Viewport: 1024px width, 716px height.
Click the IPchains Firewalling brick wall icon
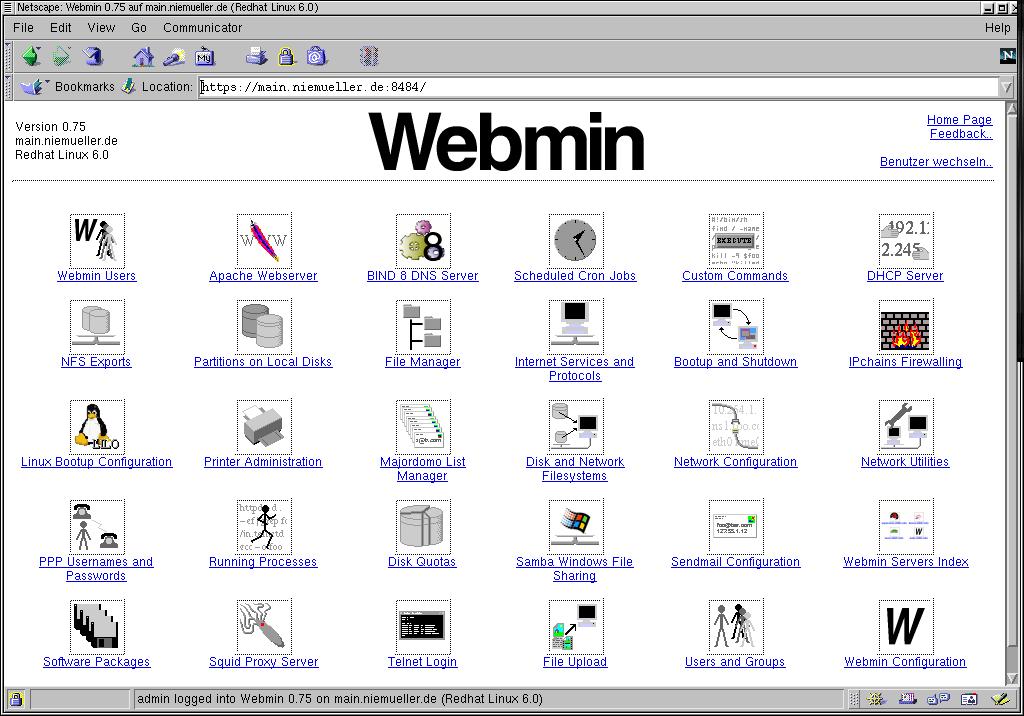pos(905,327)
